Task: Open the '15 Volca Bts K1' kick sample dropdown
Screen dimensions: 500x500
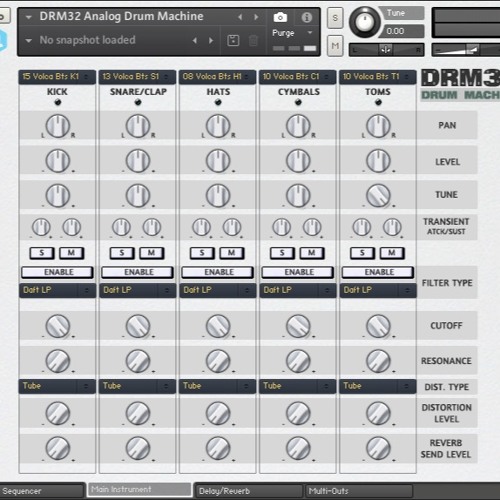Action: coord(57,77)
